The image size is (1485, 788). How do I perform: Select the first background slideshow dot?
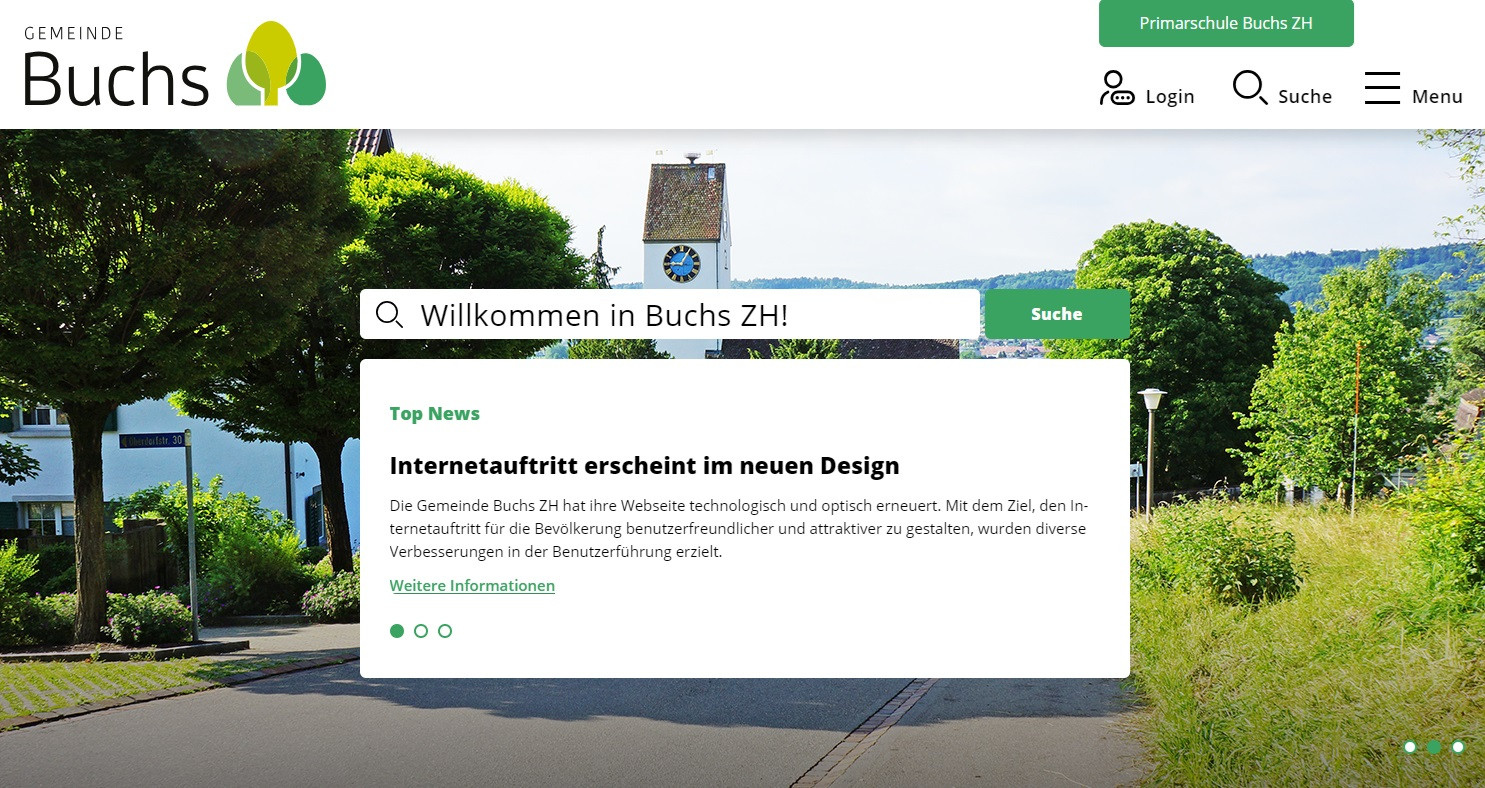tap(1410, 747)
